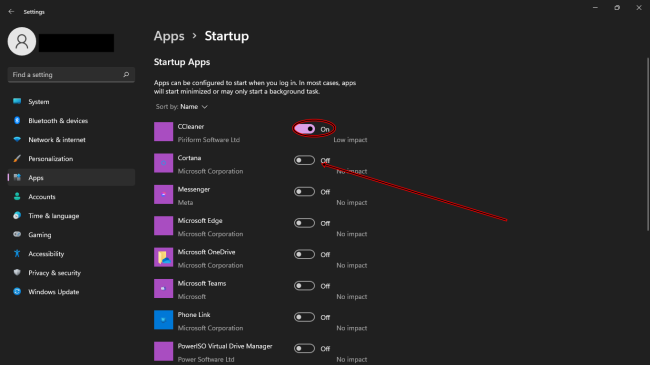The image size is (650, 365).
Task: Enable Cortana at startup
Action: click(x=305, y=160)
